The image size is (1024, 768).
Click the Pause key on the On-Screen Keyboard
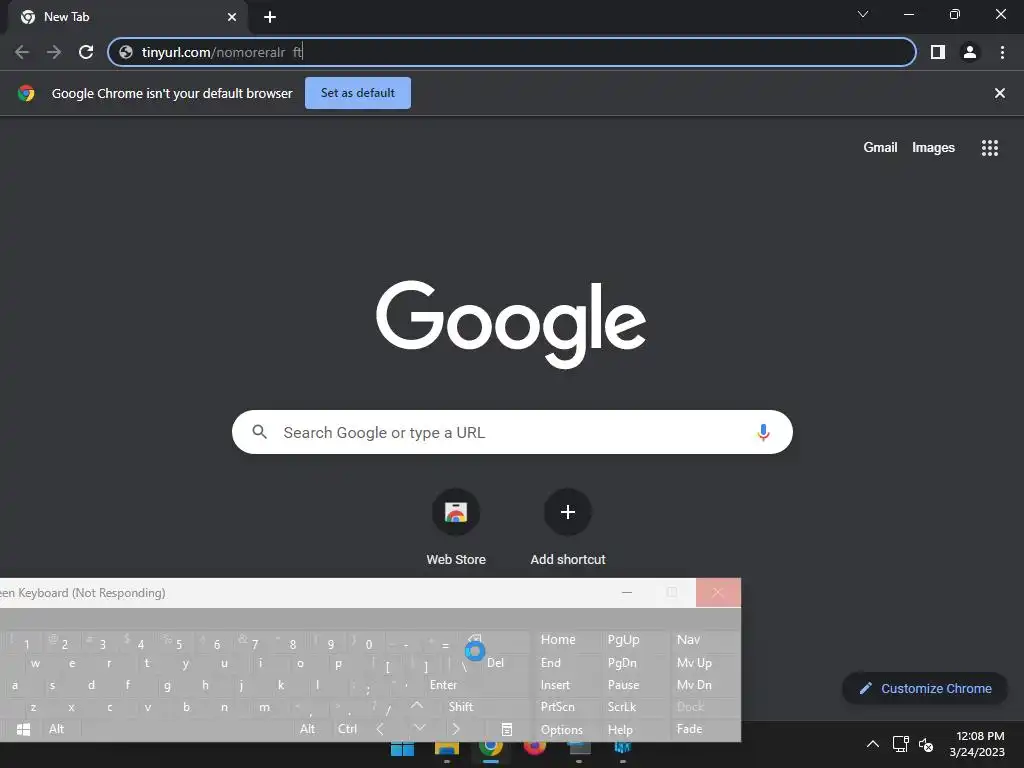click(x=624, y=685)
